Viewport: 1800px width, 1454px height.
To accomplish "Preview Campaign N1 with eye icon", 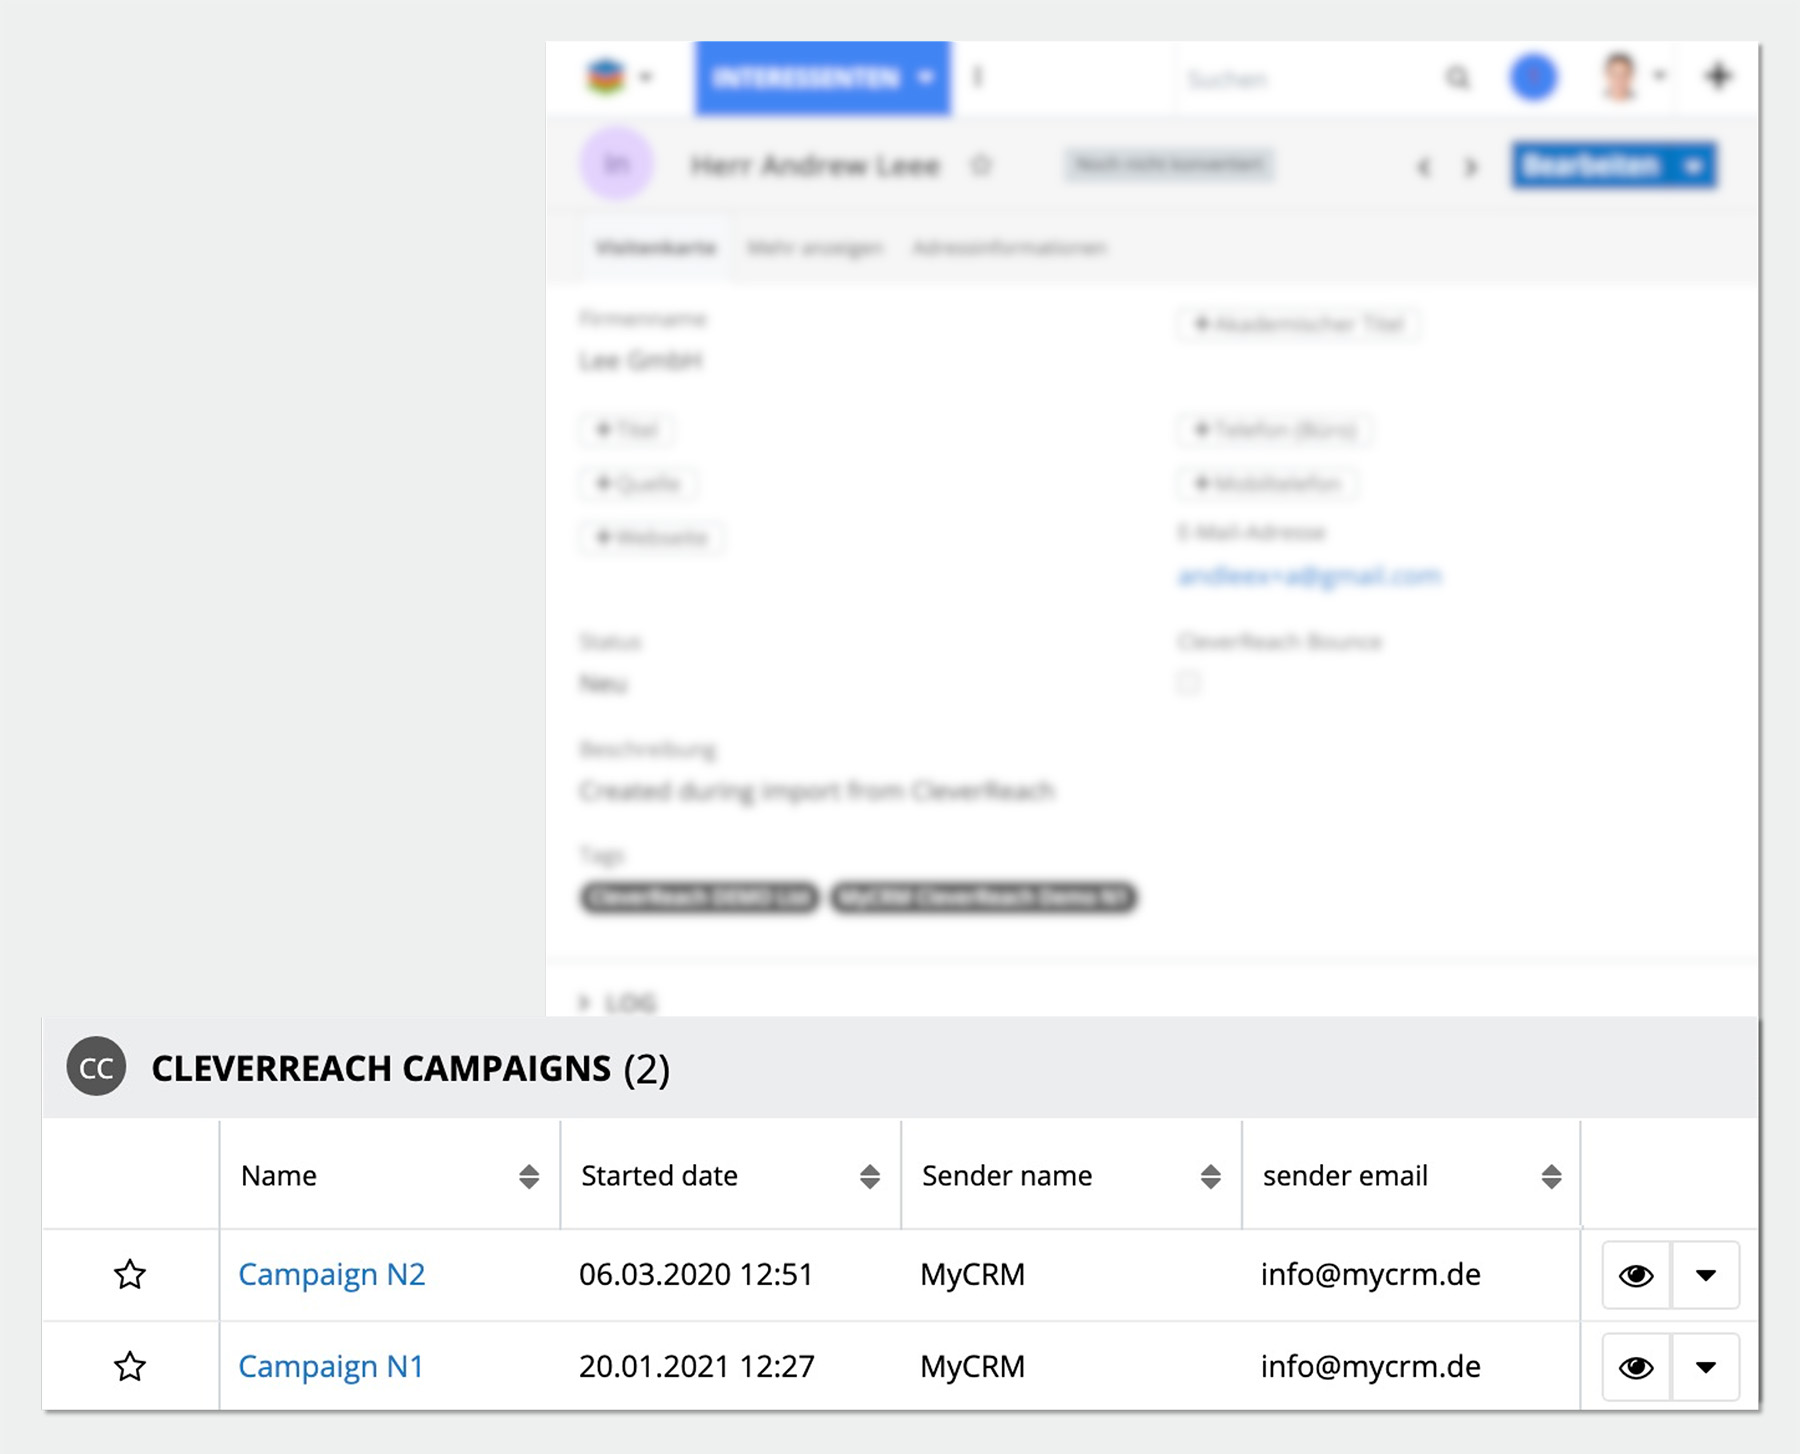I will pos(1636,1367).
